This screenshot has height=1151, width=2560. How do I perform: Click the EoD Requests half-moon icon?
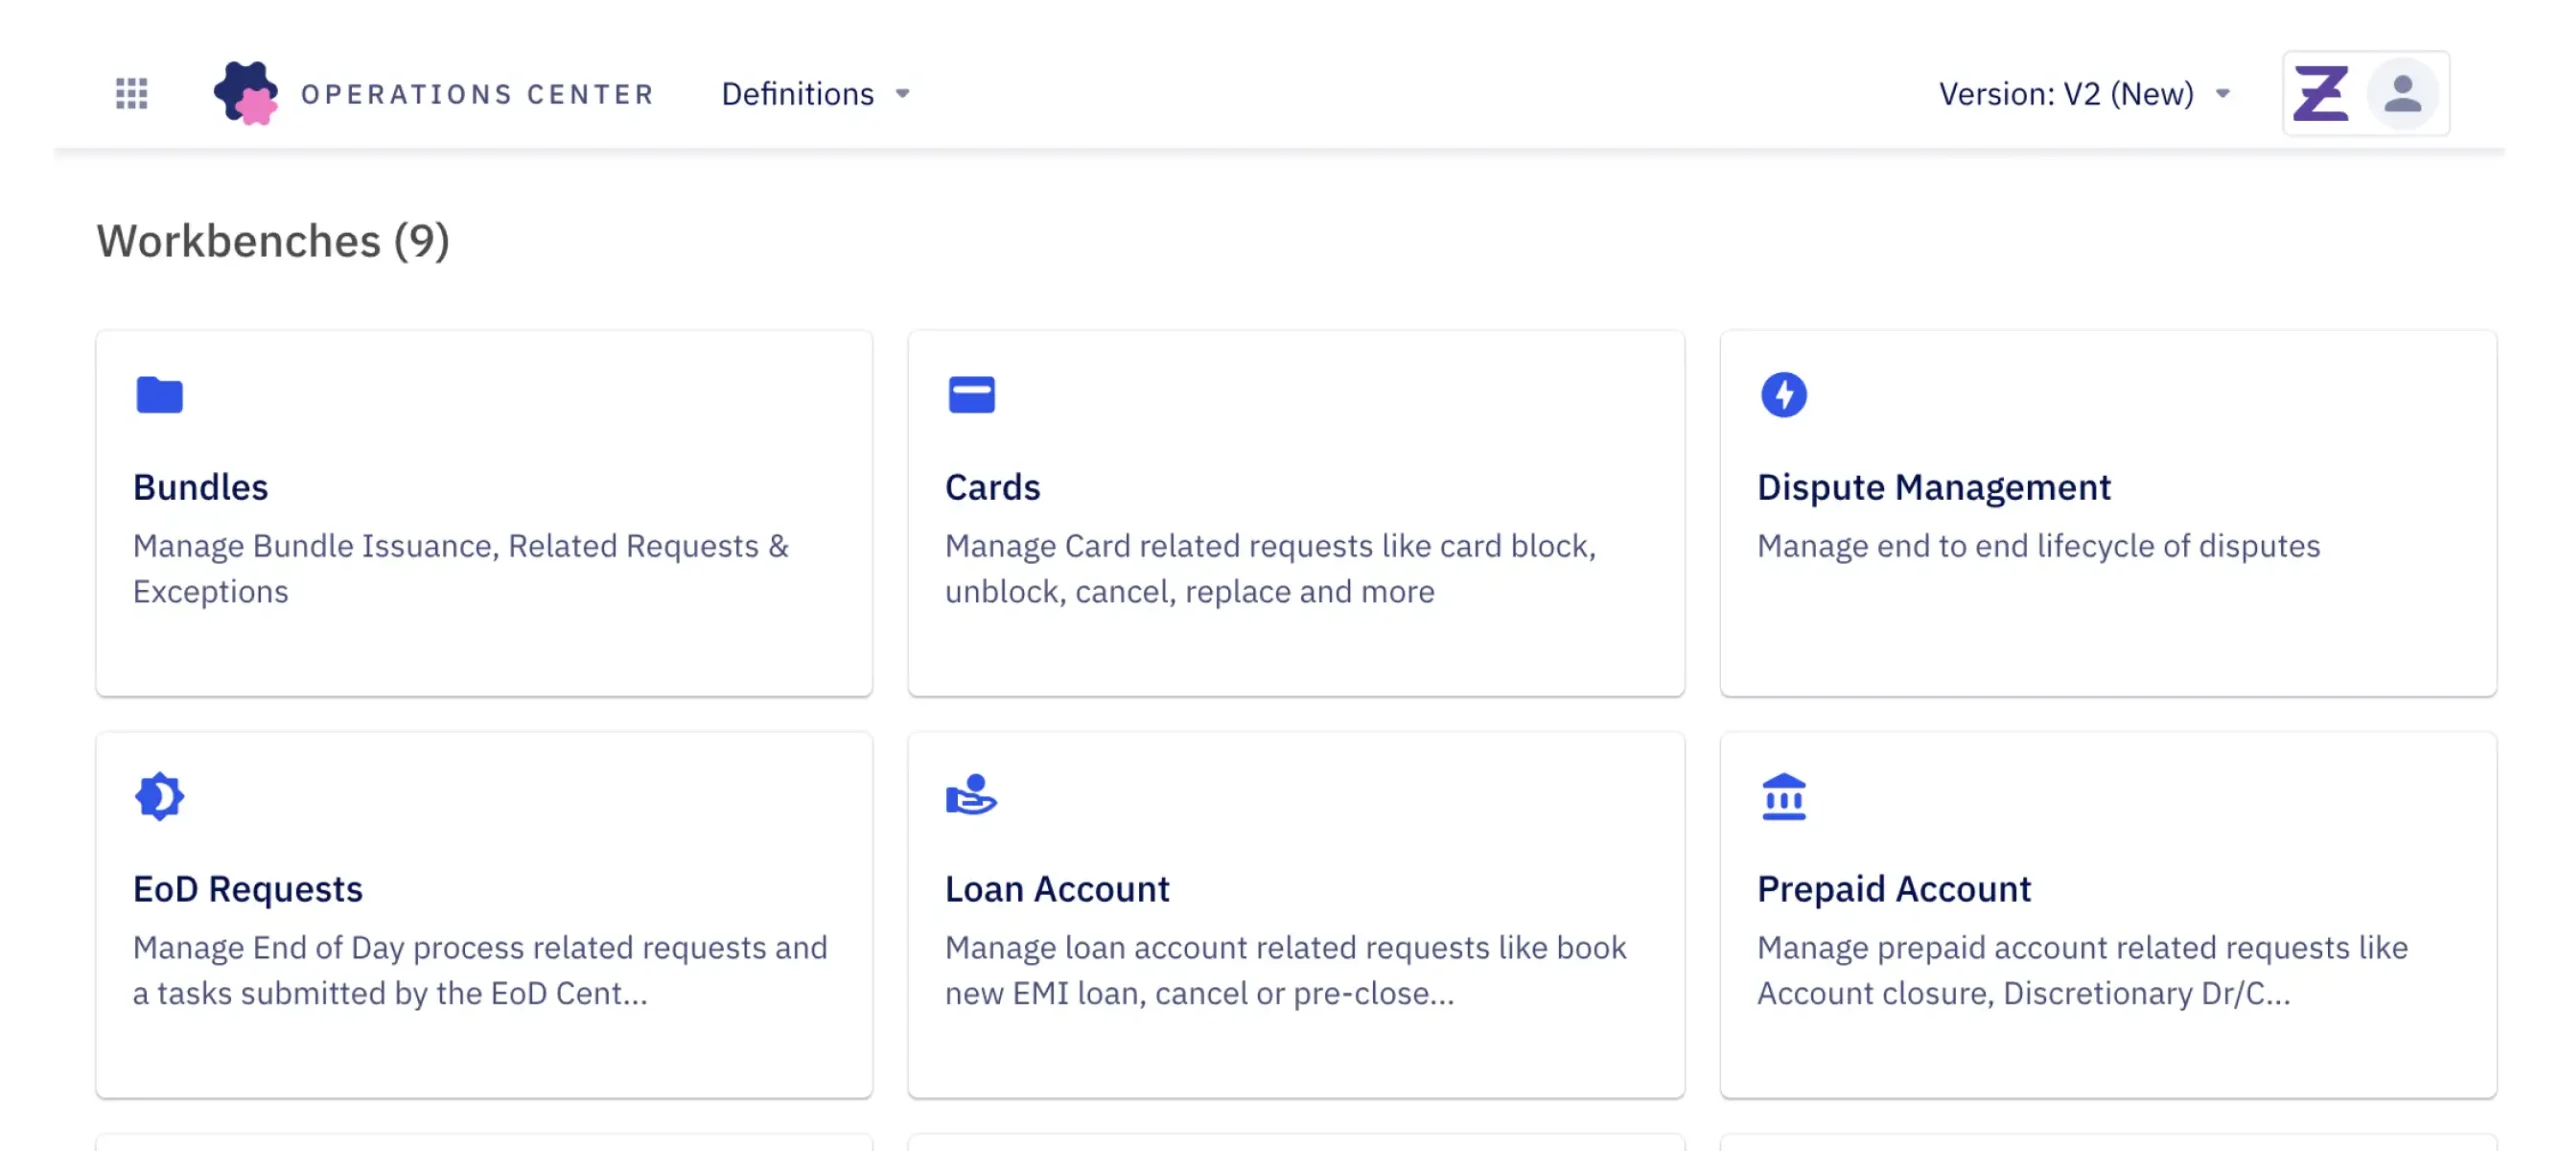click(x=159, y=797)
